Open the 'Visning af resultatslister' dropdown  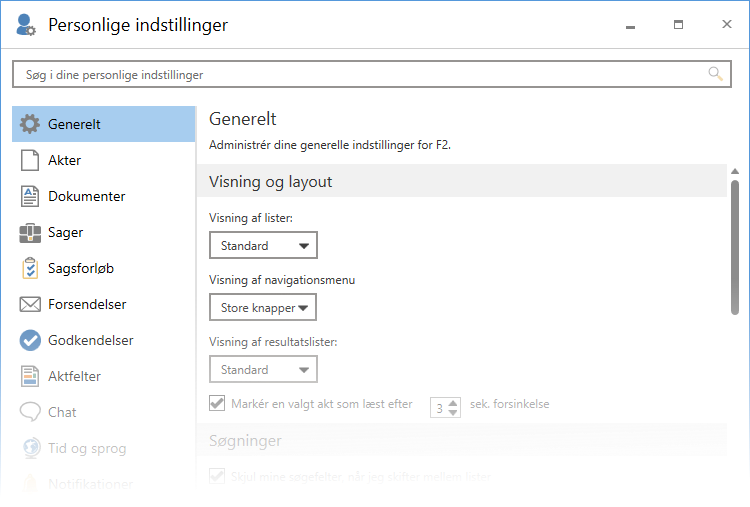click(263, 369)
